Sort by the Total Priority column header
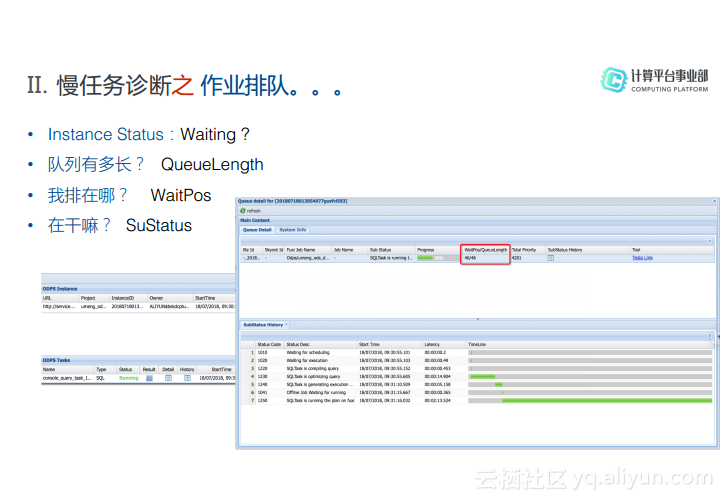724x501 pixels. (x=528, y=250)
